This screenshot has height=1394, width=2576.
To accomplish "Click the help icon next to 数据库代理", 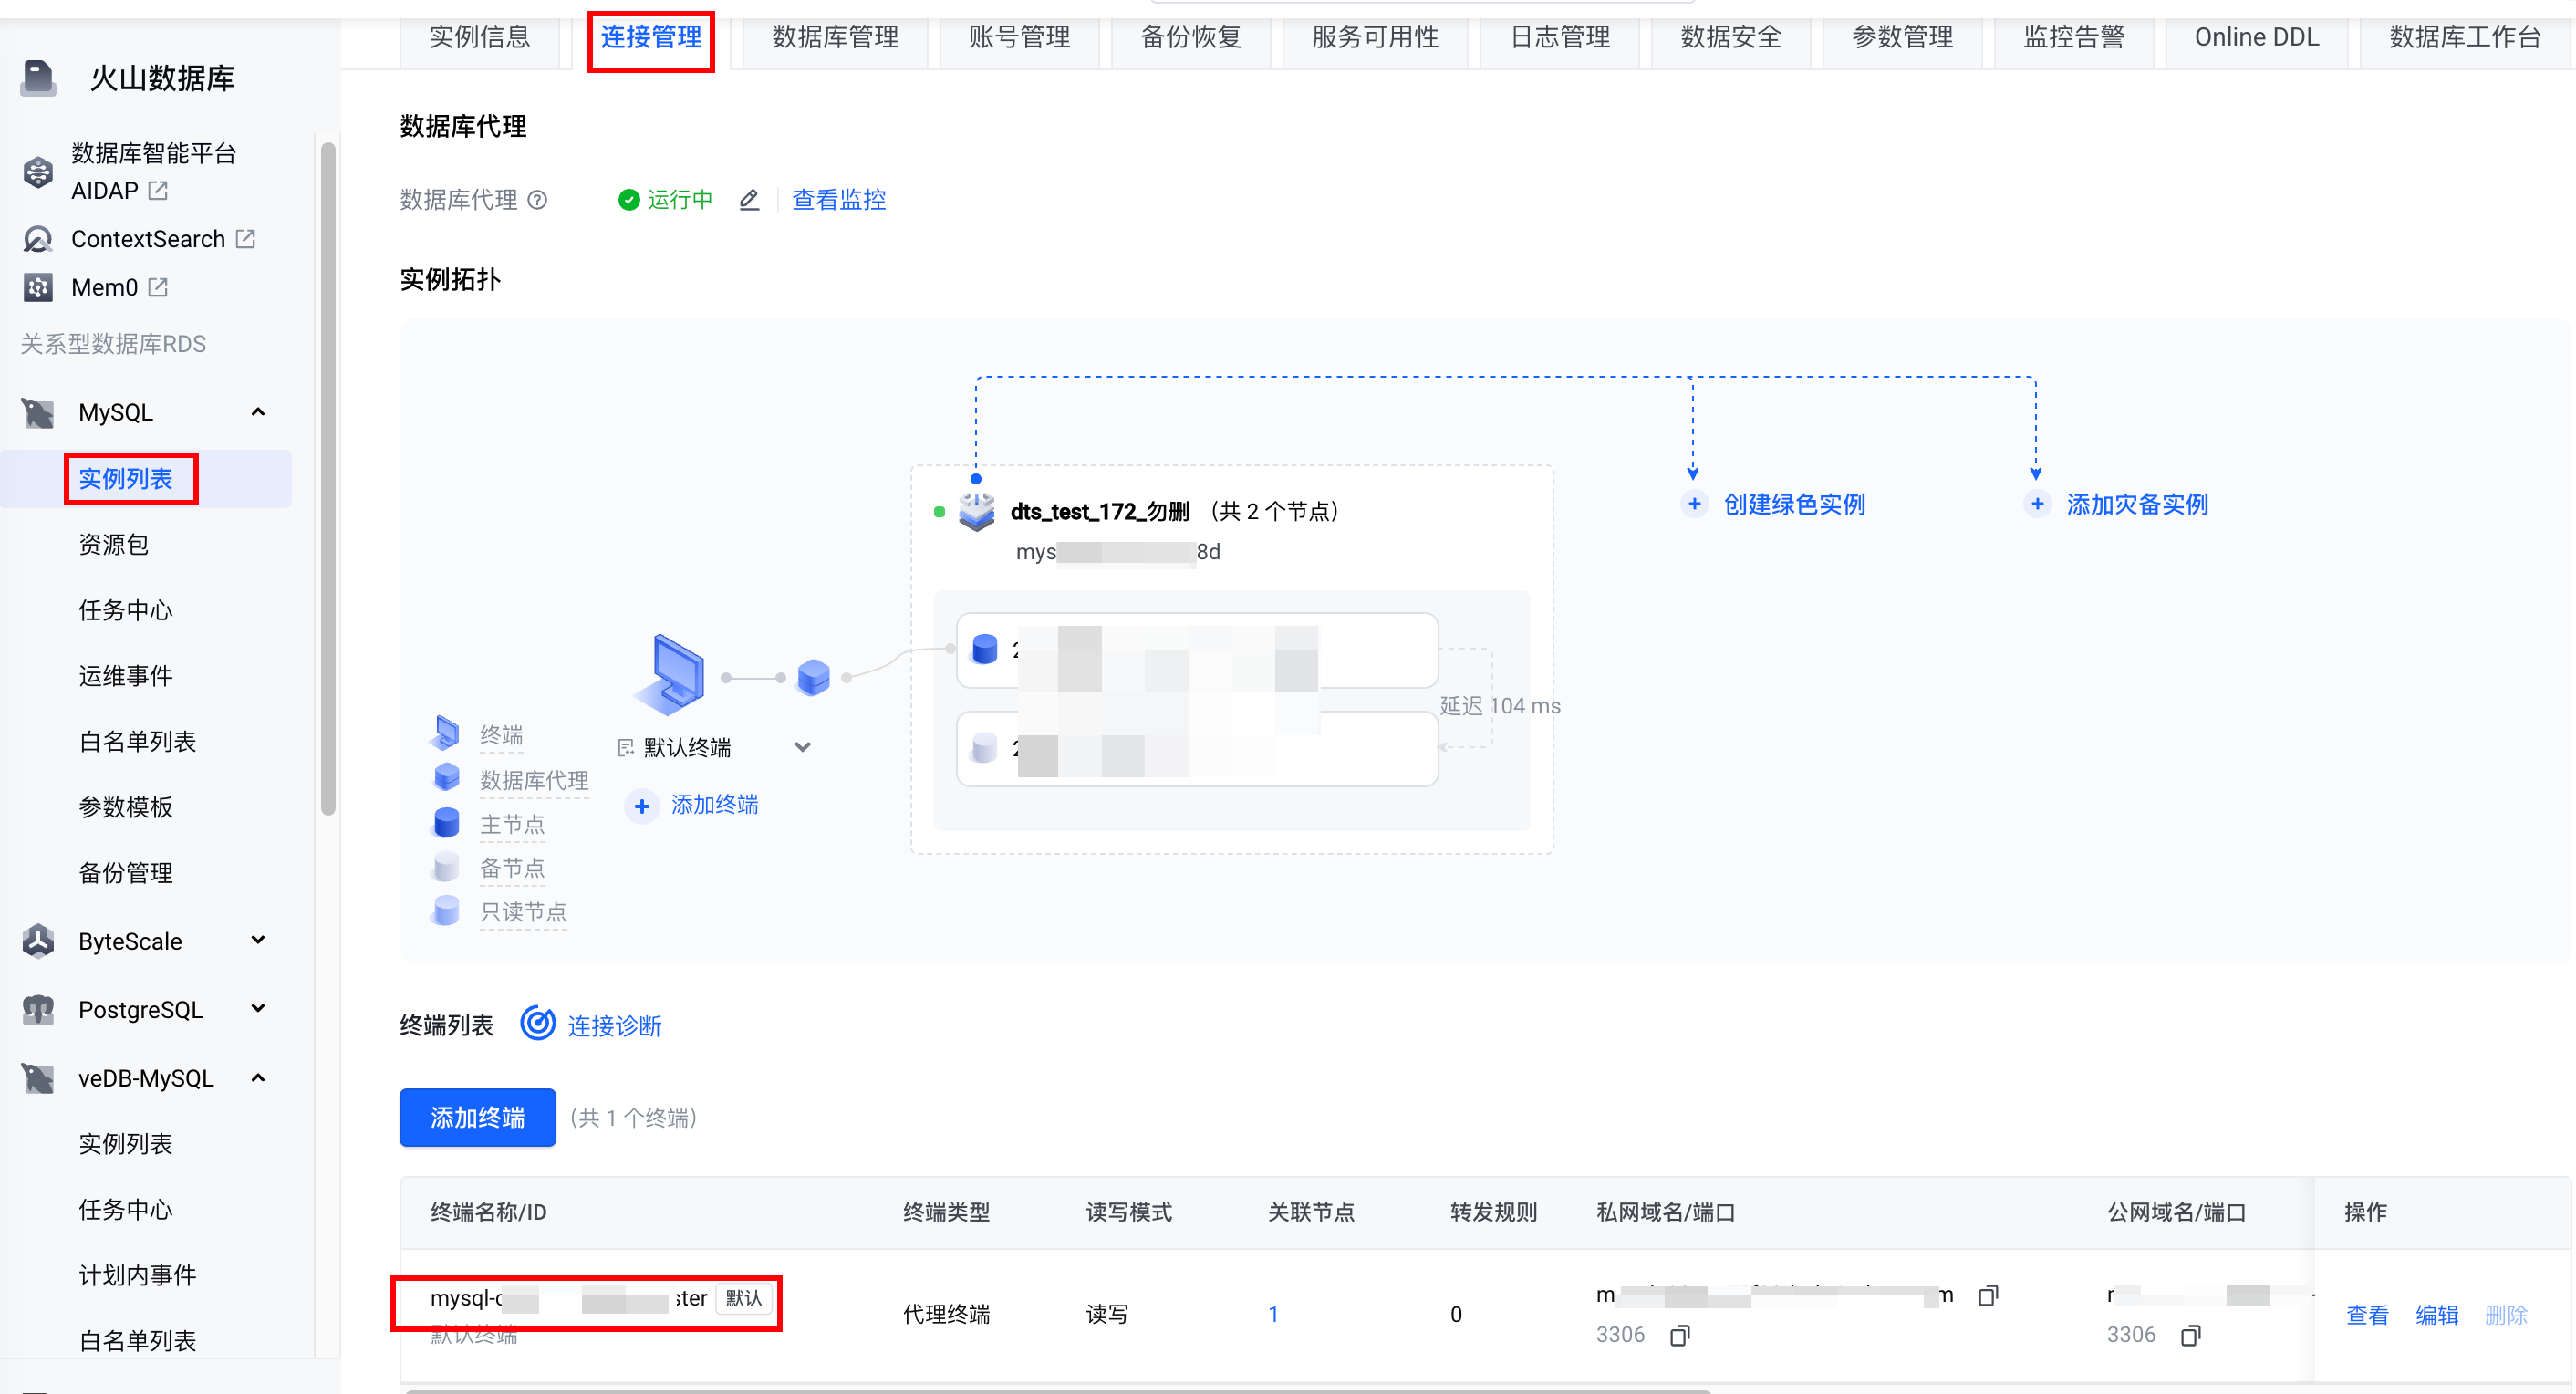I will click(537, 200).
